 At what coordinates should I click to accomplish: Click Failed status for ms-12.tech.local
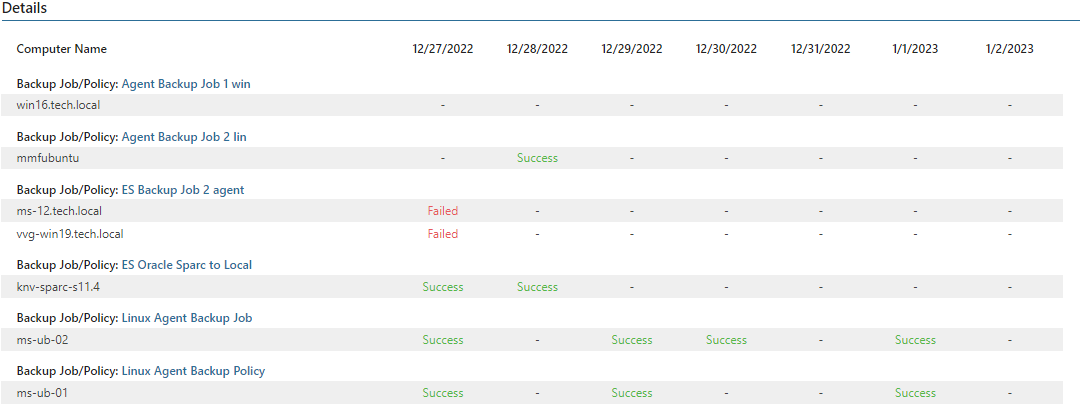tap(443, 211)
